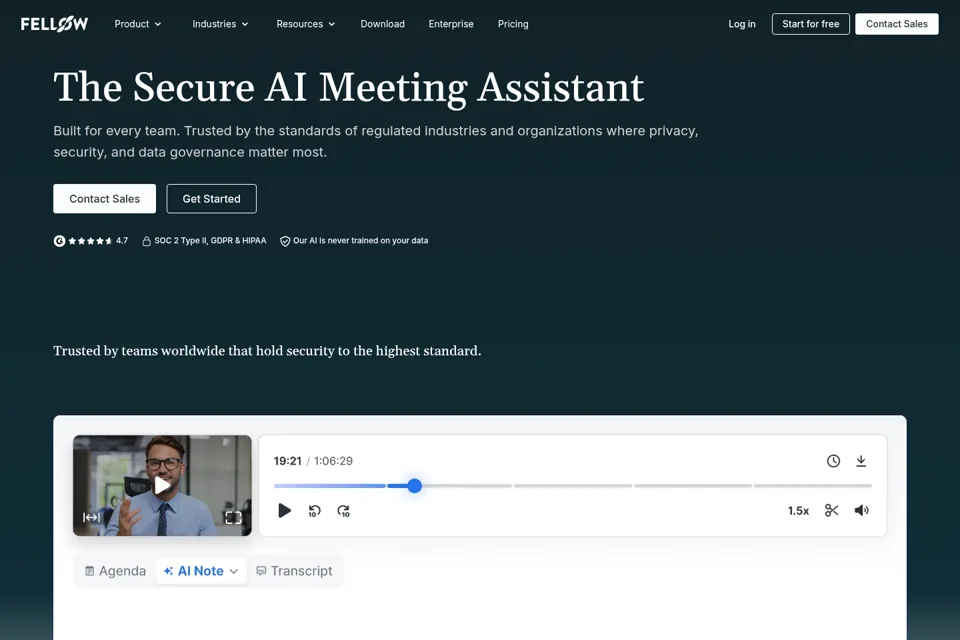This screenshot has height=640, width=960.
Task: Click the Get Started button
Action: (x=211, y=198)
